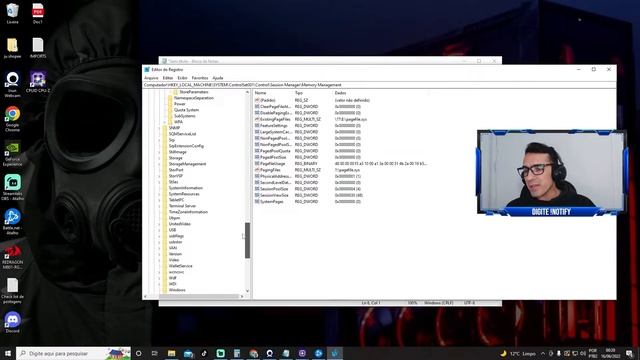Open the CPUID CPU-Z desktop shortcut
Viewport: 640px width, 360px height.
tap(38, 82)
